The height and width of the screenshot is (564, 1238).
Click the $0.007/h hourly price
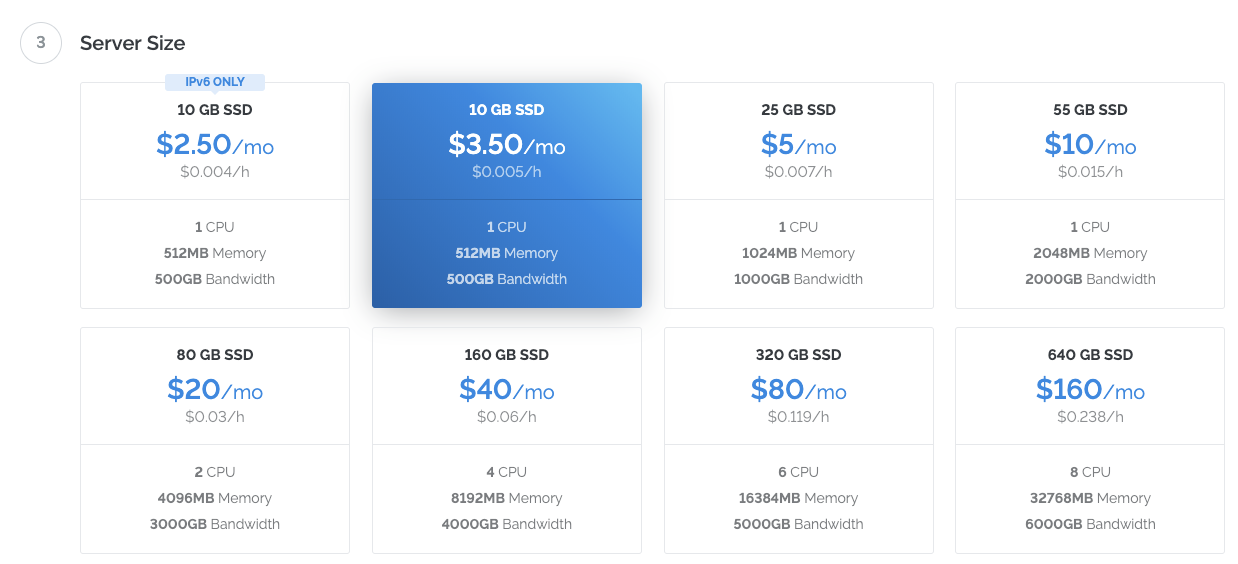click(799, 172)
